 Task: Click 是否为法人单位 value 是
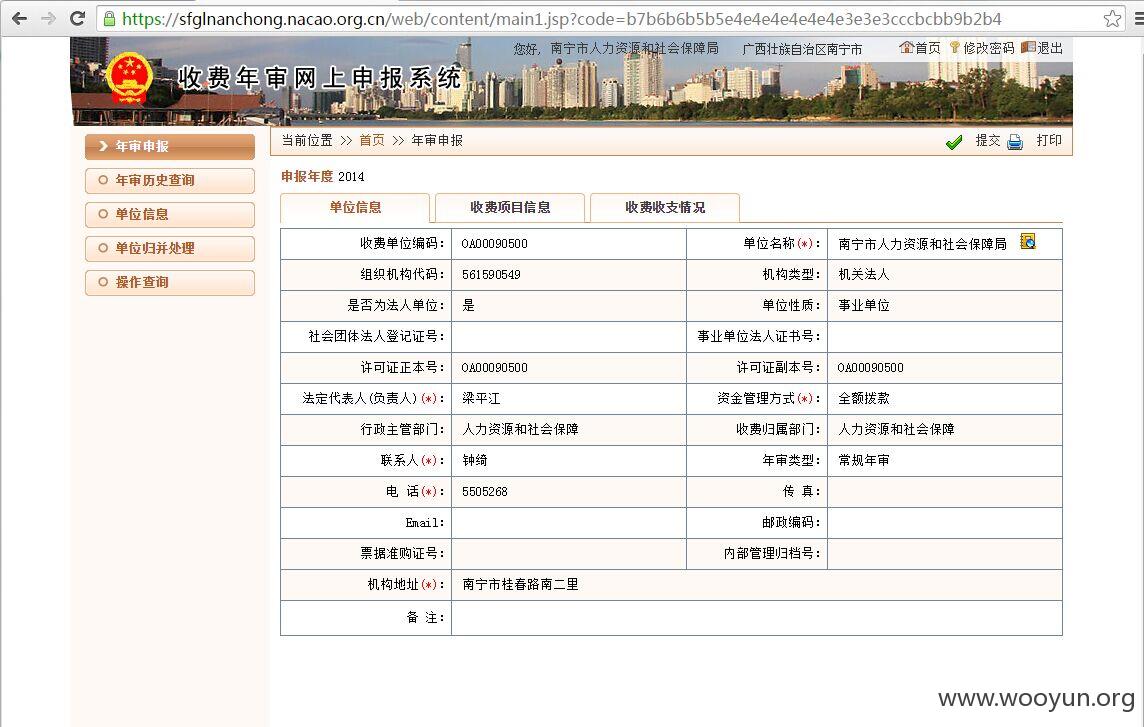coord(468,305)
